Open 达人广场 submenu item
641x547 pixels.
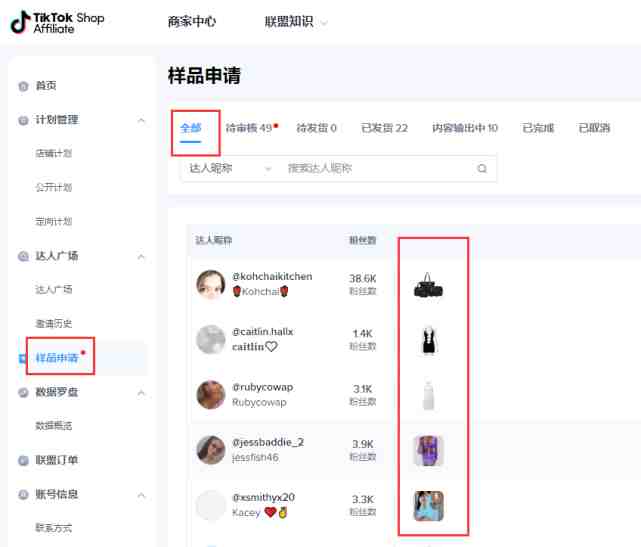coord(54,289)
